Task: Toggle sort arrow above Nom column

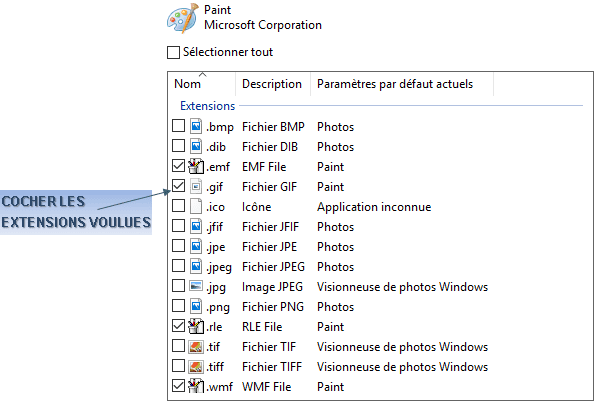Action: tap(203, 75)
